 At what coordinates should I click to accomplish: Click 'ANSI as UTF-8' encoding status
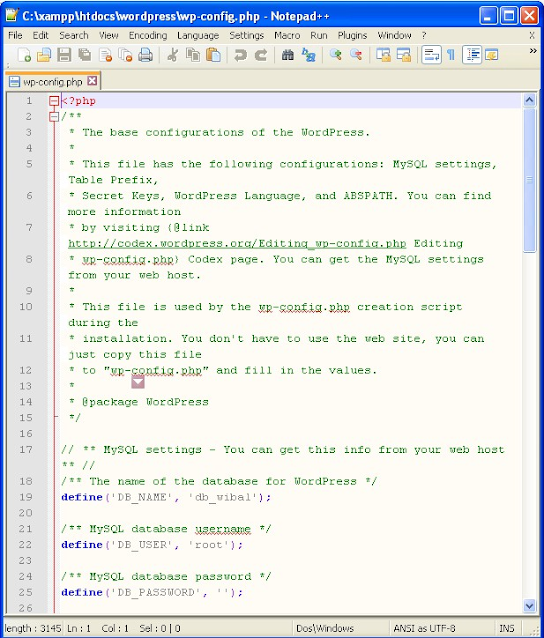point(424,628)
